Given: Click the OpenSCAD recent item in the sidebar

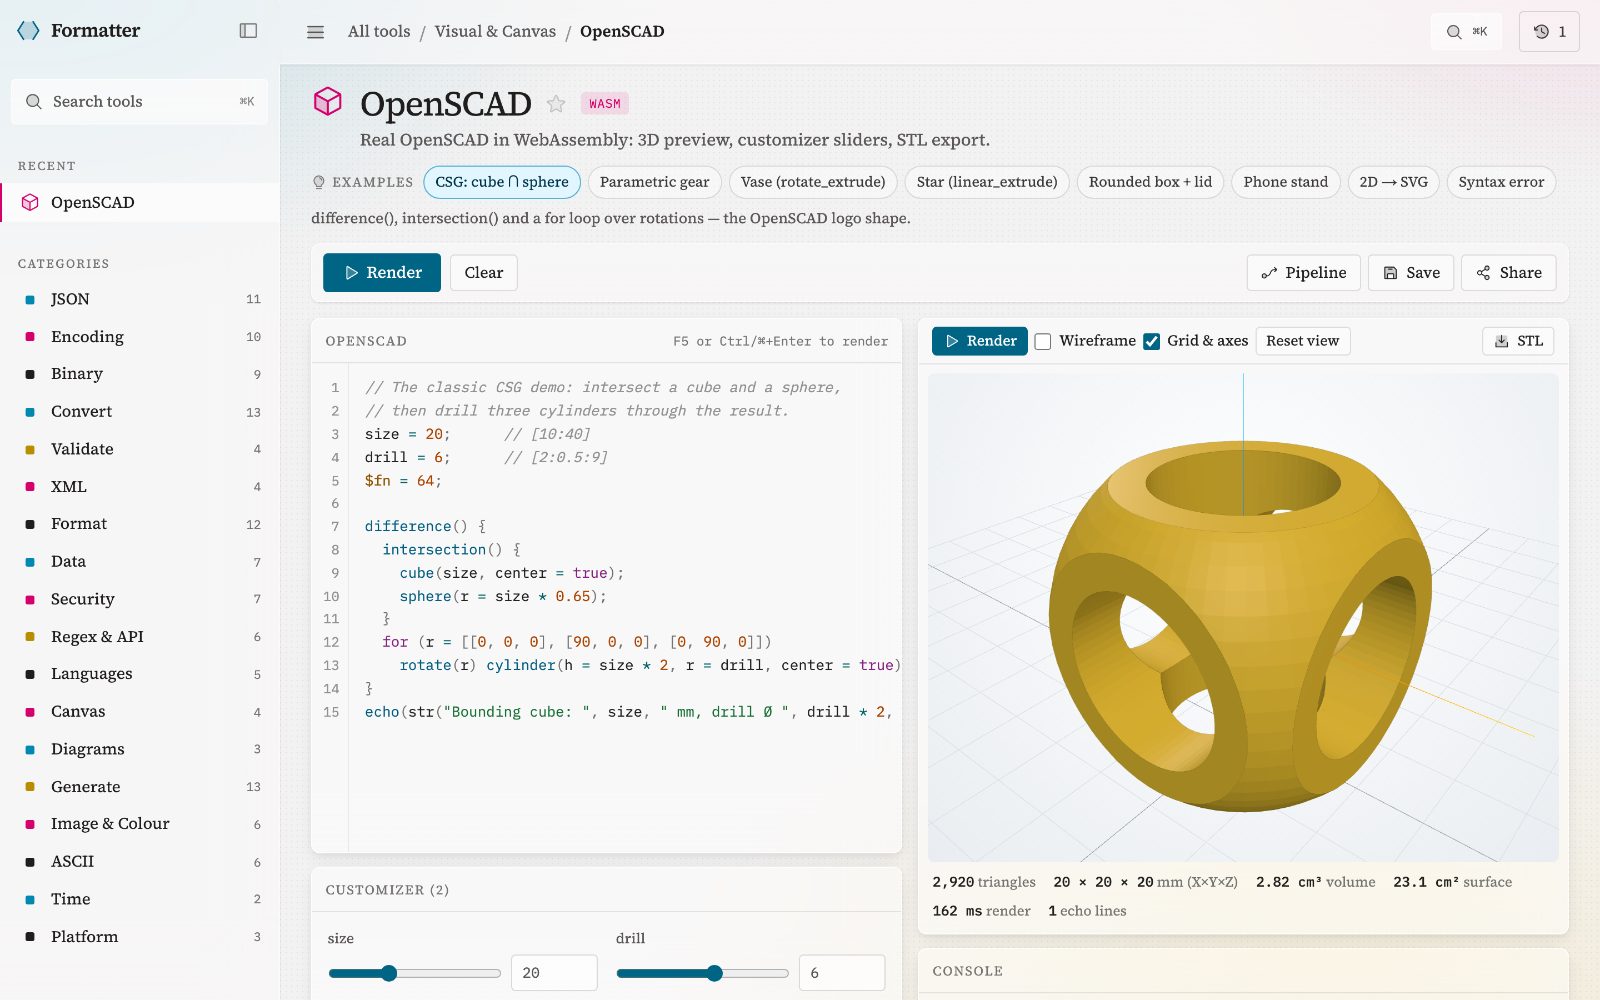Looking at the screenshot, I should tap(140, 202).
